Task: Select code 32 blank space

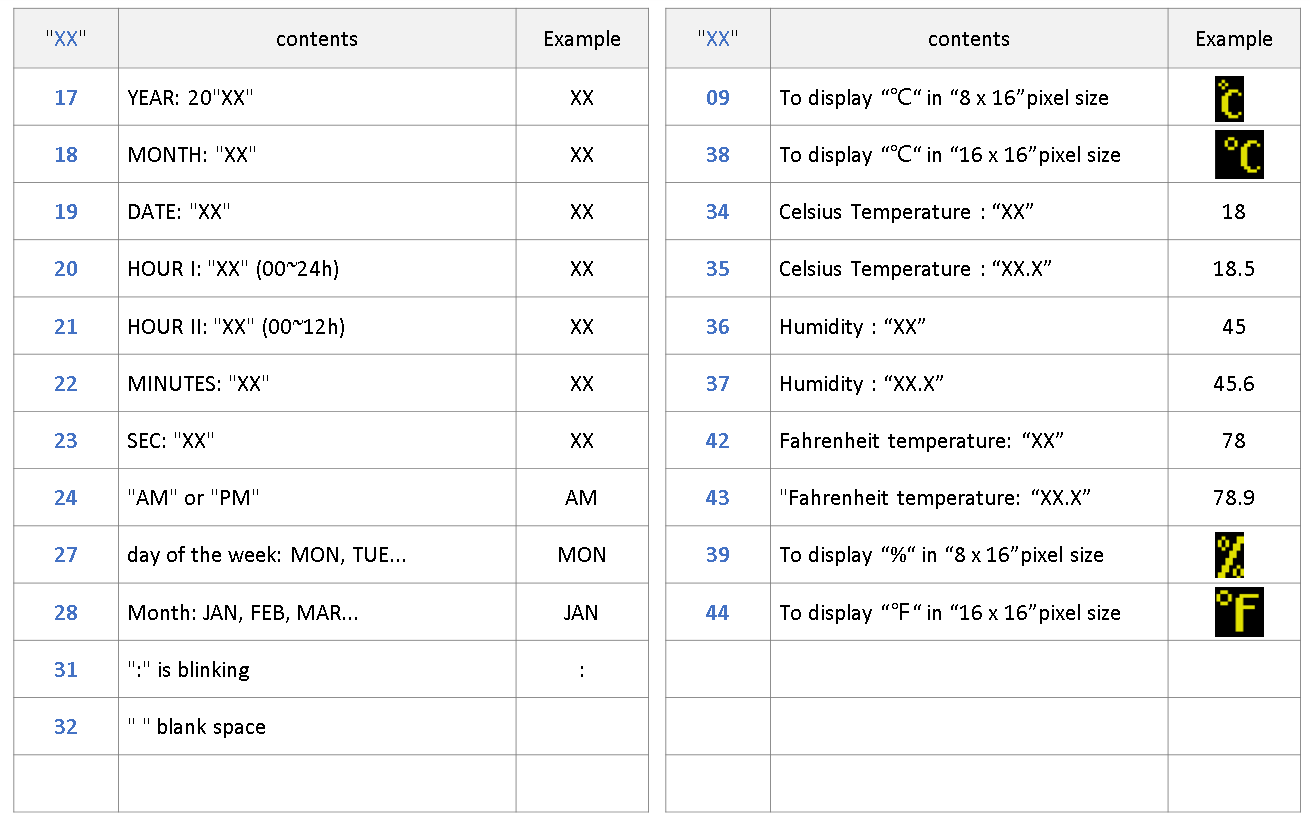Action: pos(66,727)
